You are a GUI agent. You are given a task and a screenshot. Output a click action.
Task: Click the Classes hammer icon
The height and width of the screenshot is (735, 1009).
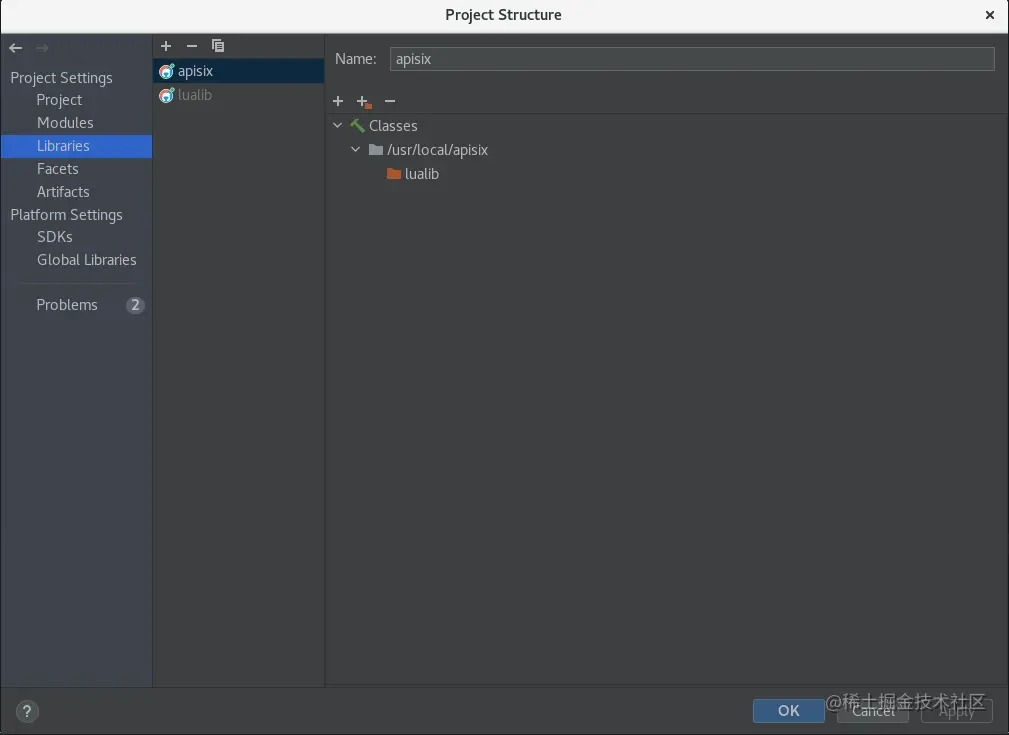pyautogui.click(x=357, y=126)
